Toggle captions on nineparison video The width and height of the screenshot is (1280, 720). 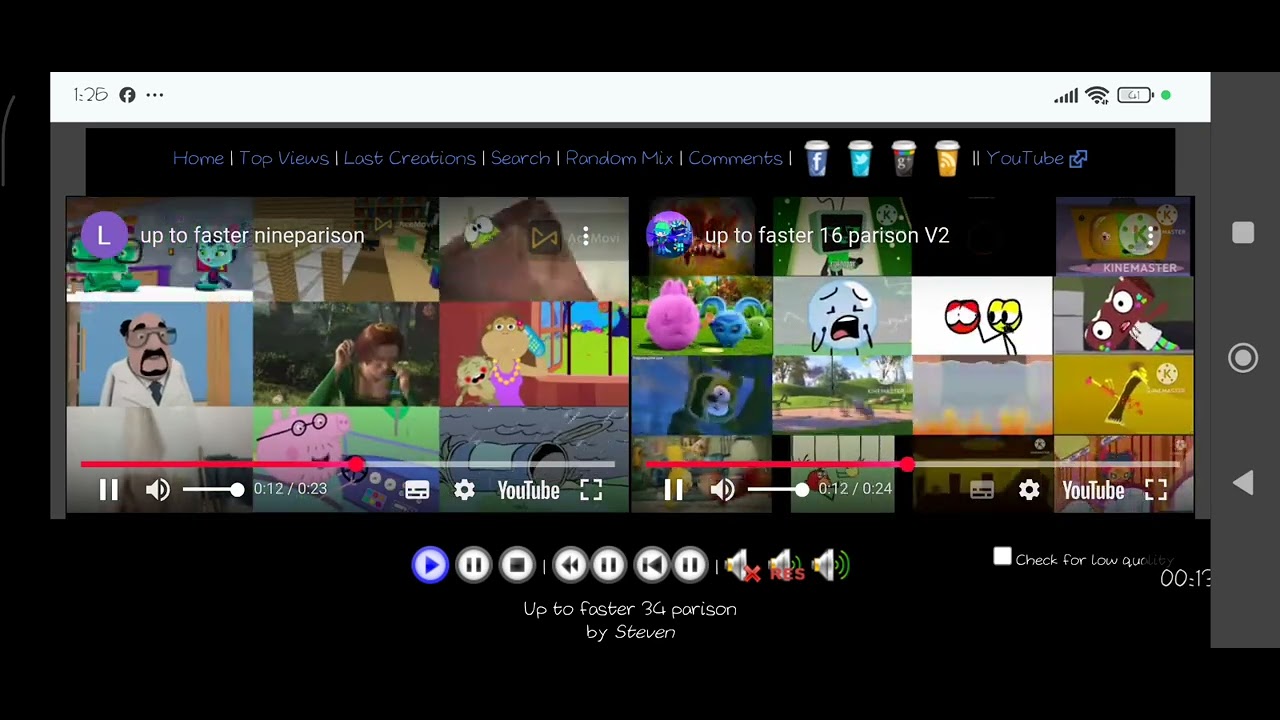[x=417, y=490]
